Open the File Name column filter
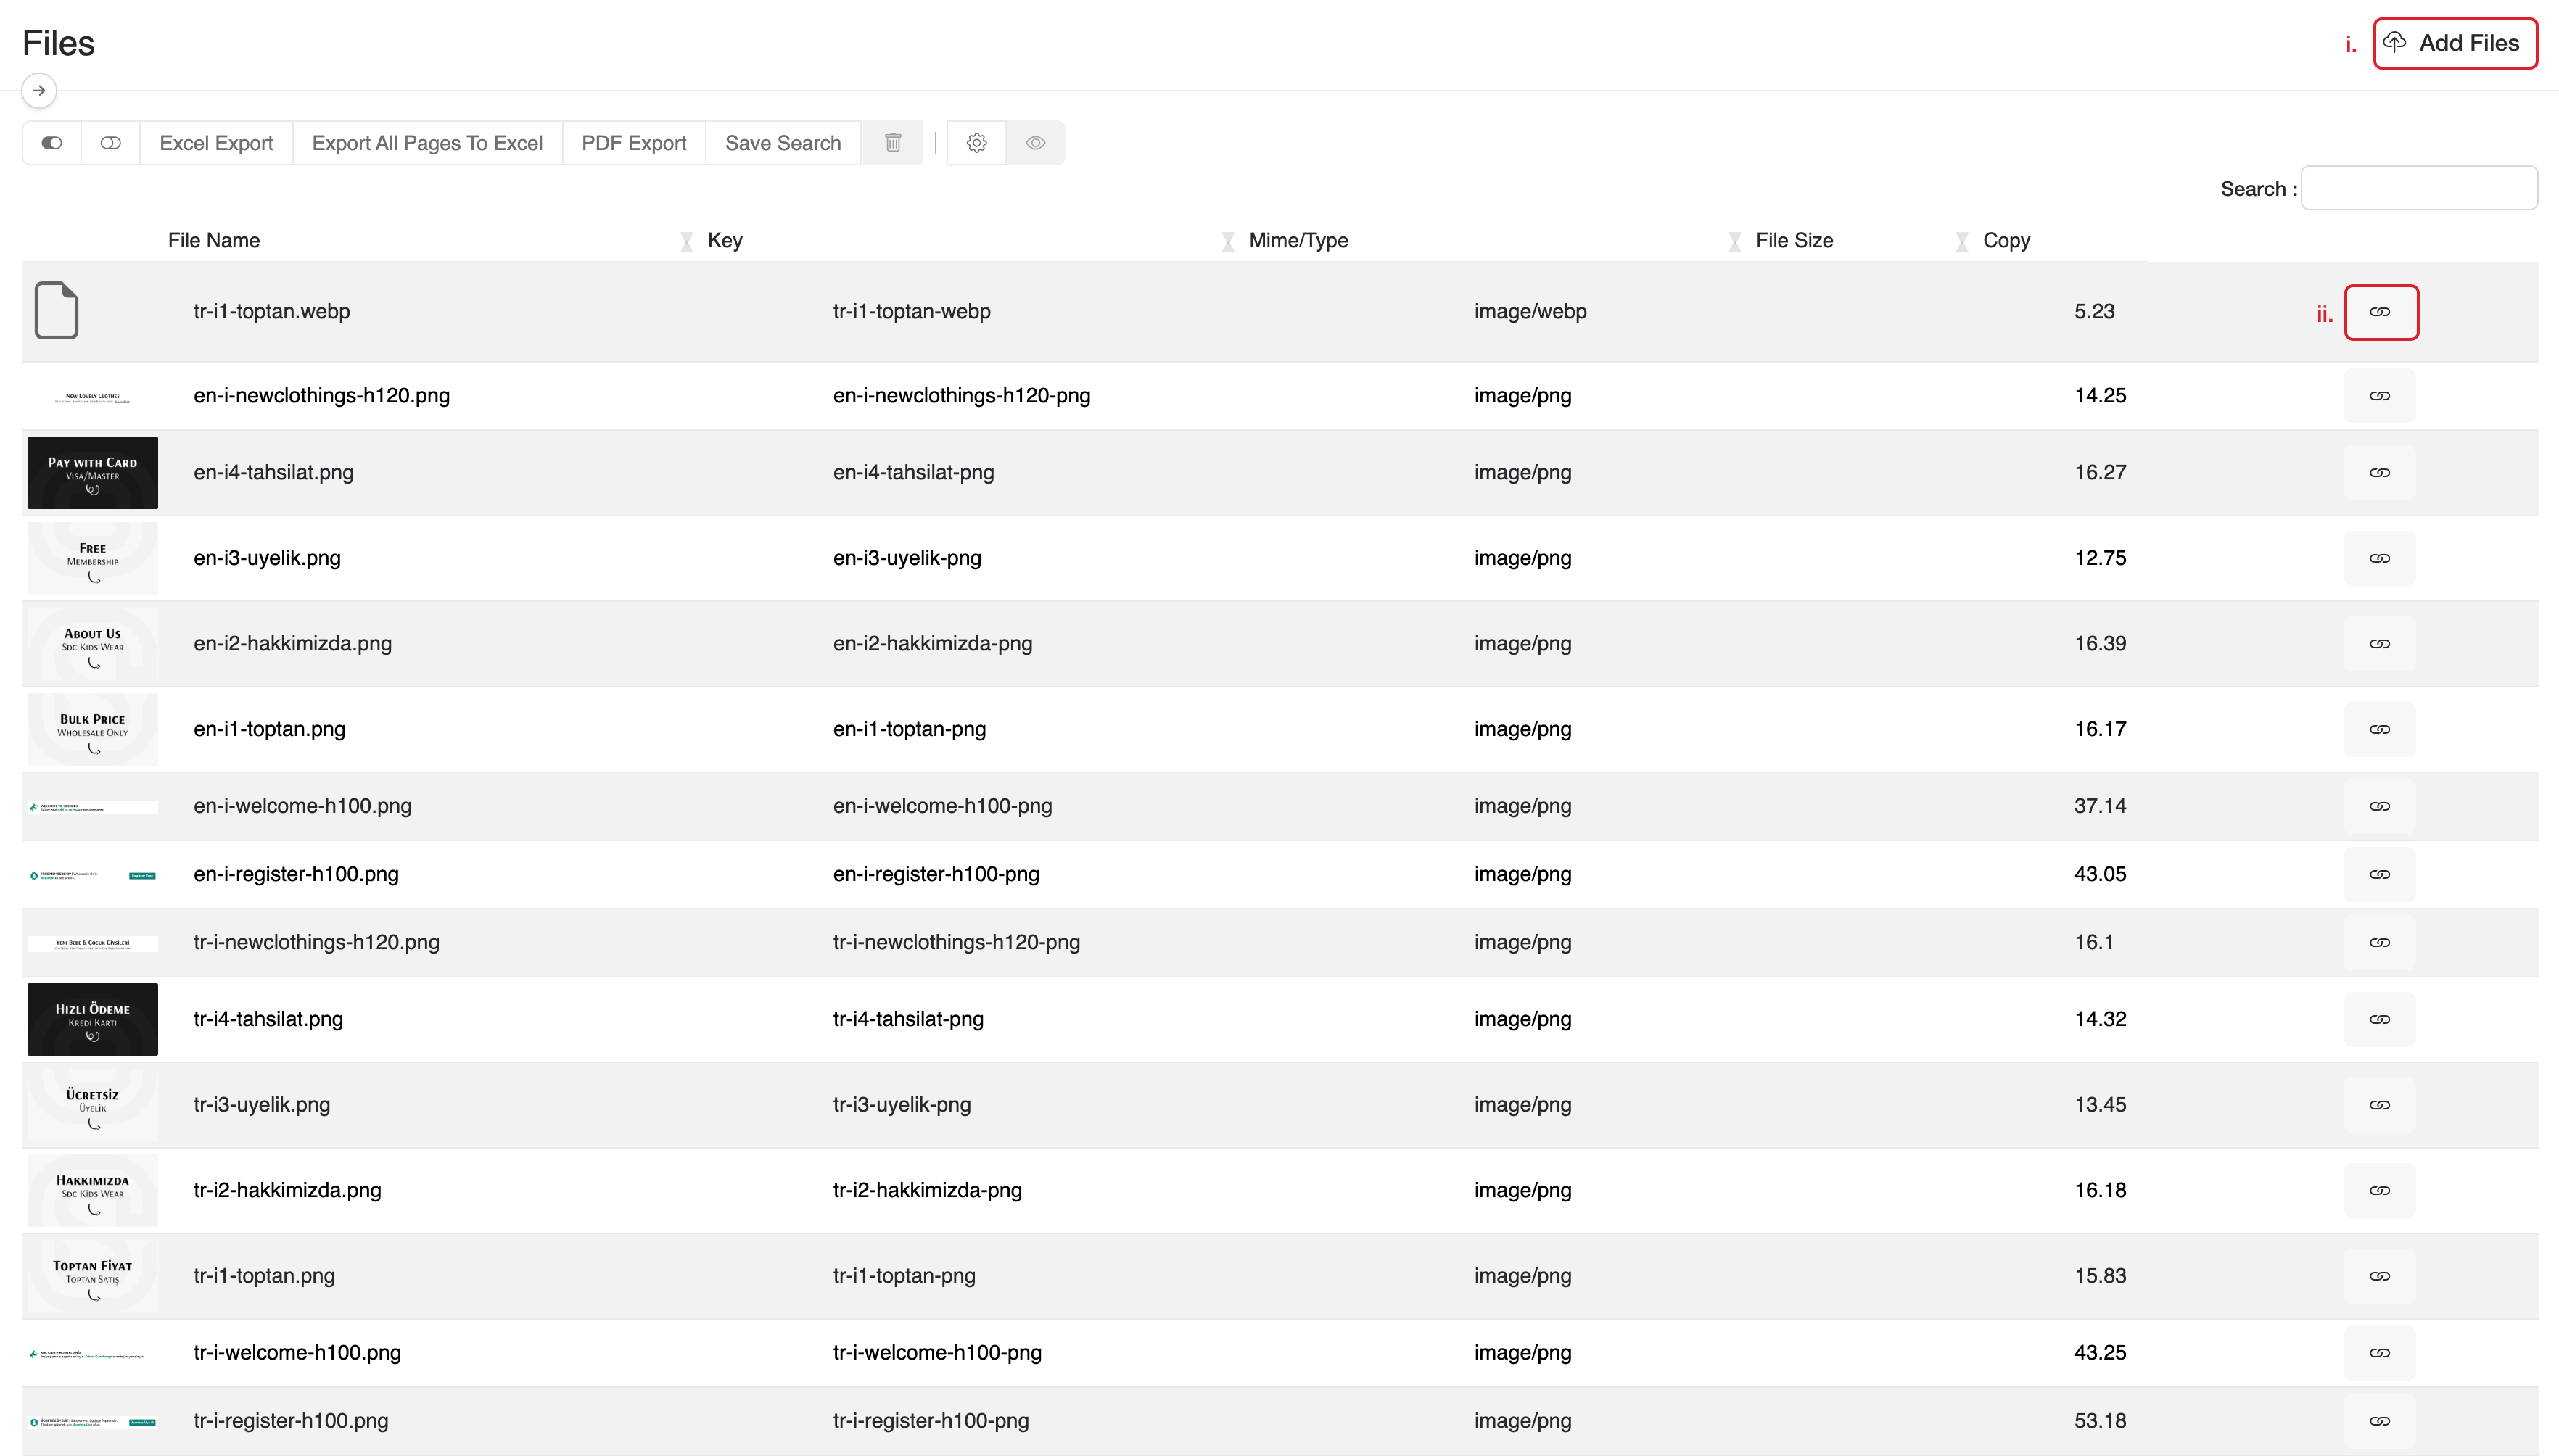2559x1456 pixels. point(686,241)
